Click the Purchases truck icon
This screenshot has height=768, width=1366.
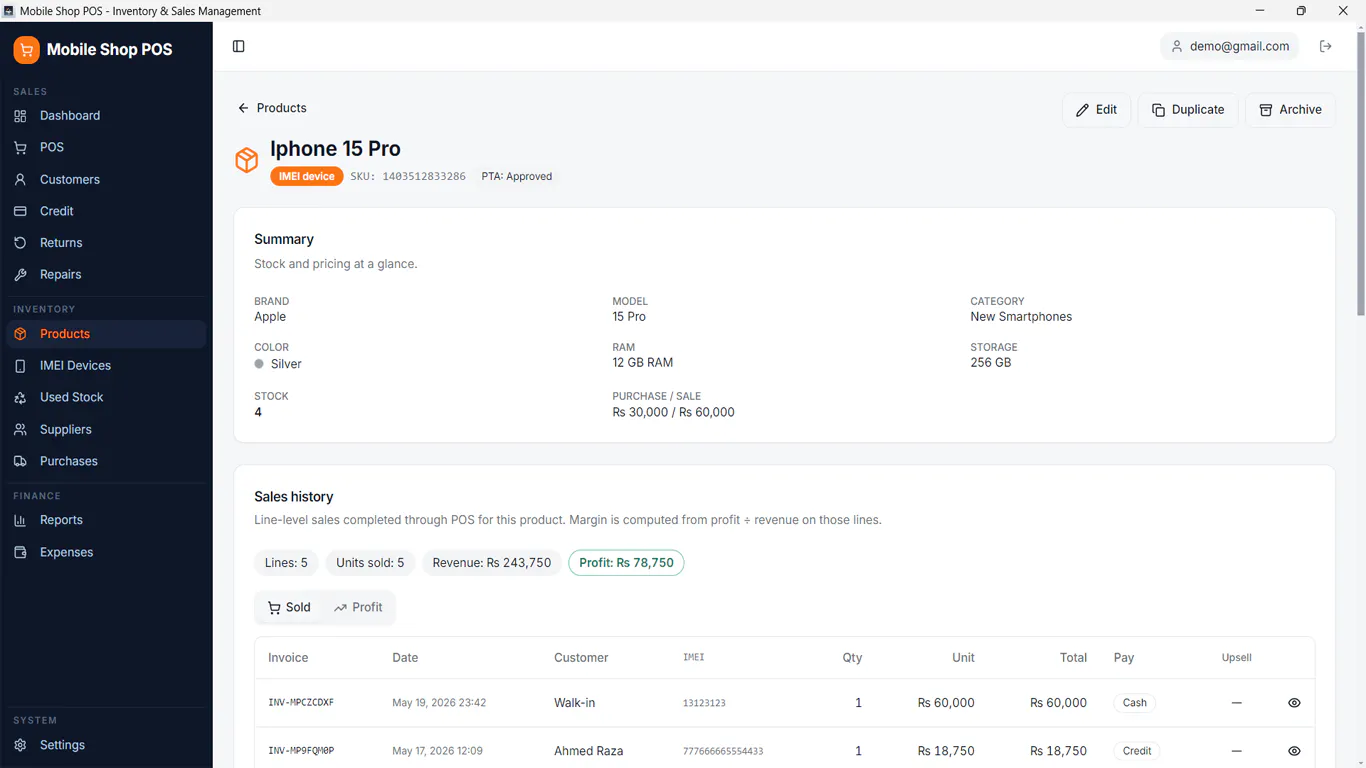[20, 461]
